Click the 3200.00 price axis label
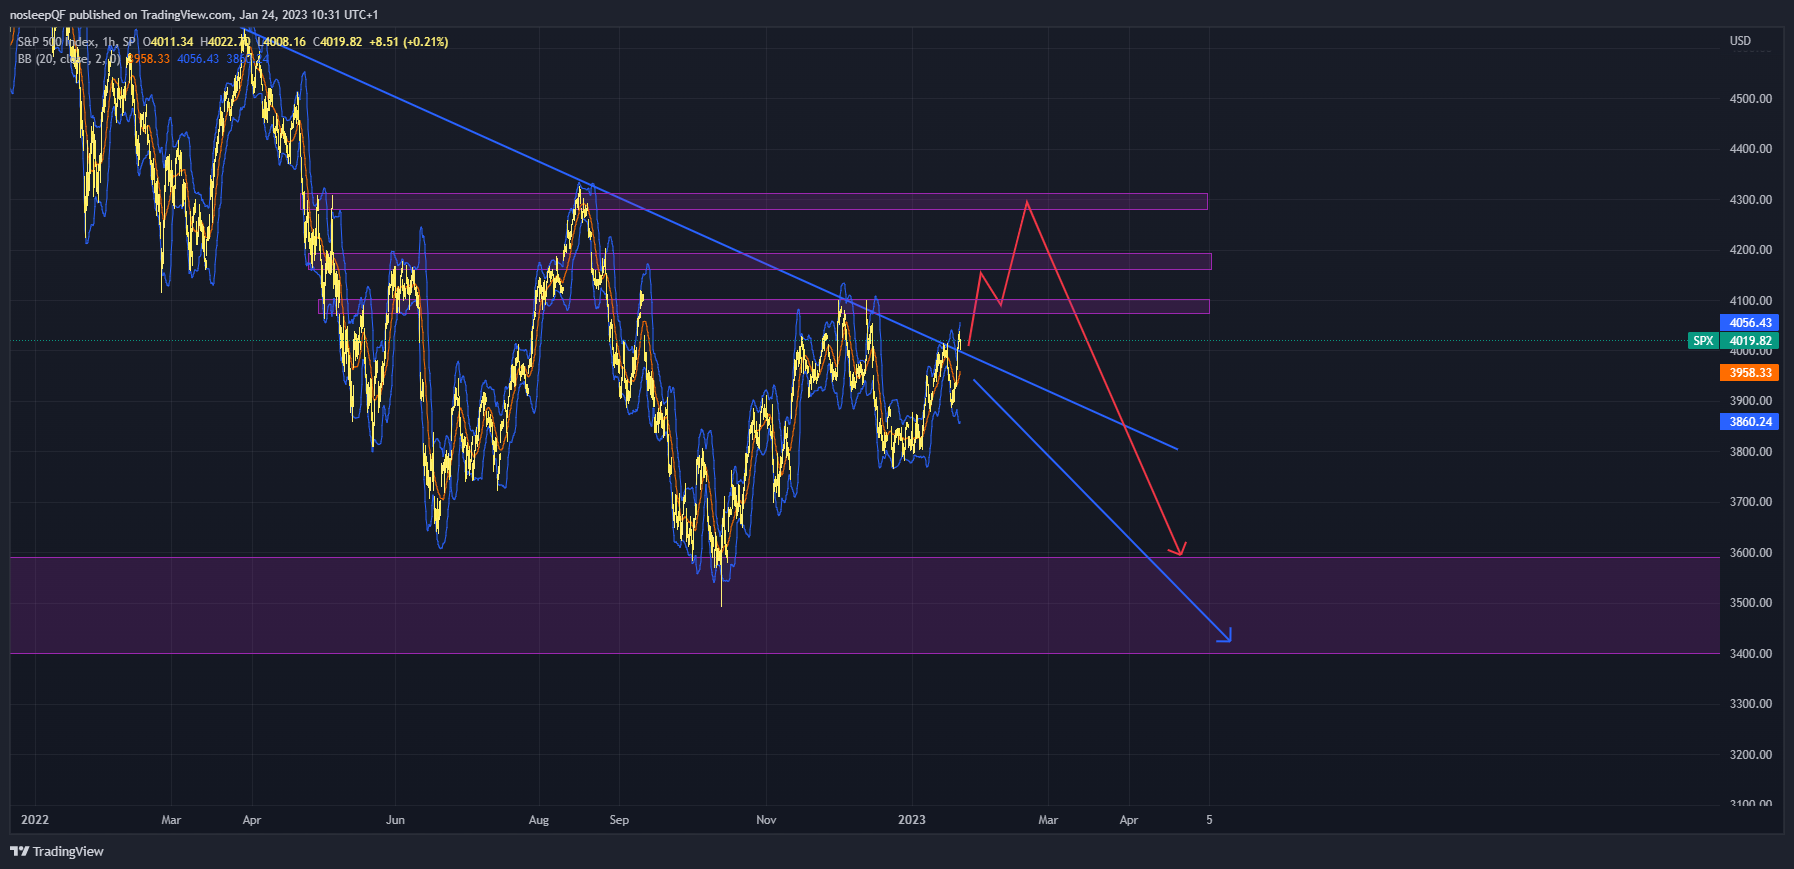 point(1751,755)
